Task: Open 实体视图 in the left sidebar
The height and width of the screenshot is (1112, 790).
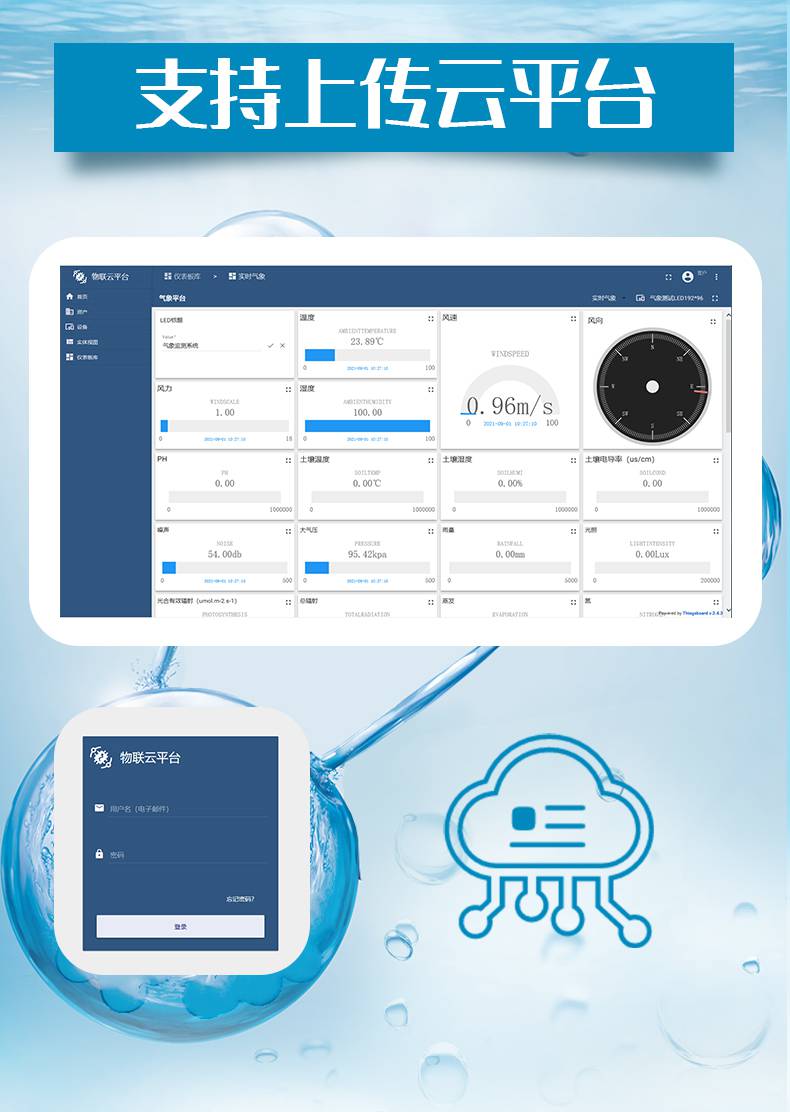Action: coord(86,342)
